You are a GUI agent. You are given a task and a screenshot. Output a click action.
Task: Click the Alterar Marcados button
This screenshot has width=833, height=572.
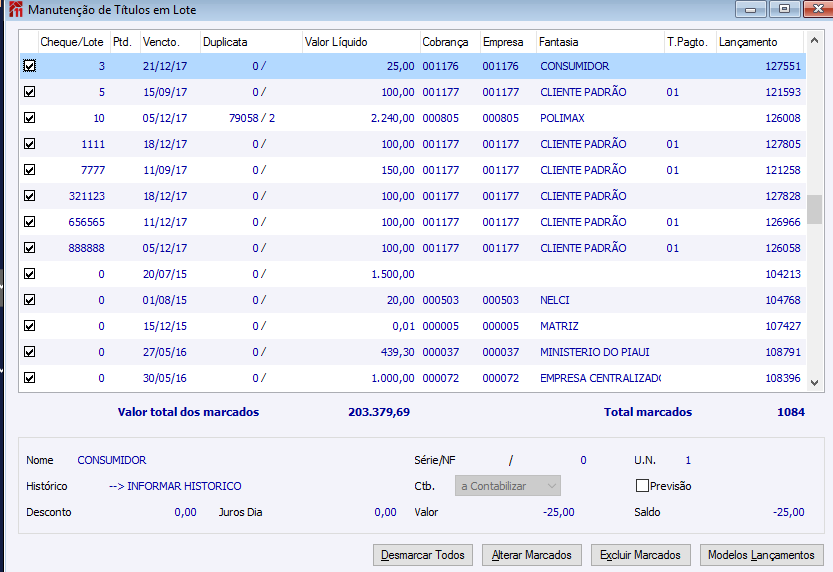click(x=532, y=555)
